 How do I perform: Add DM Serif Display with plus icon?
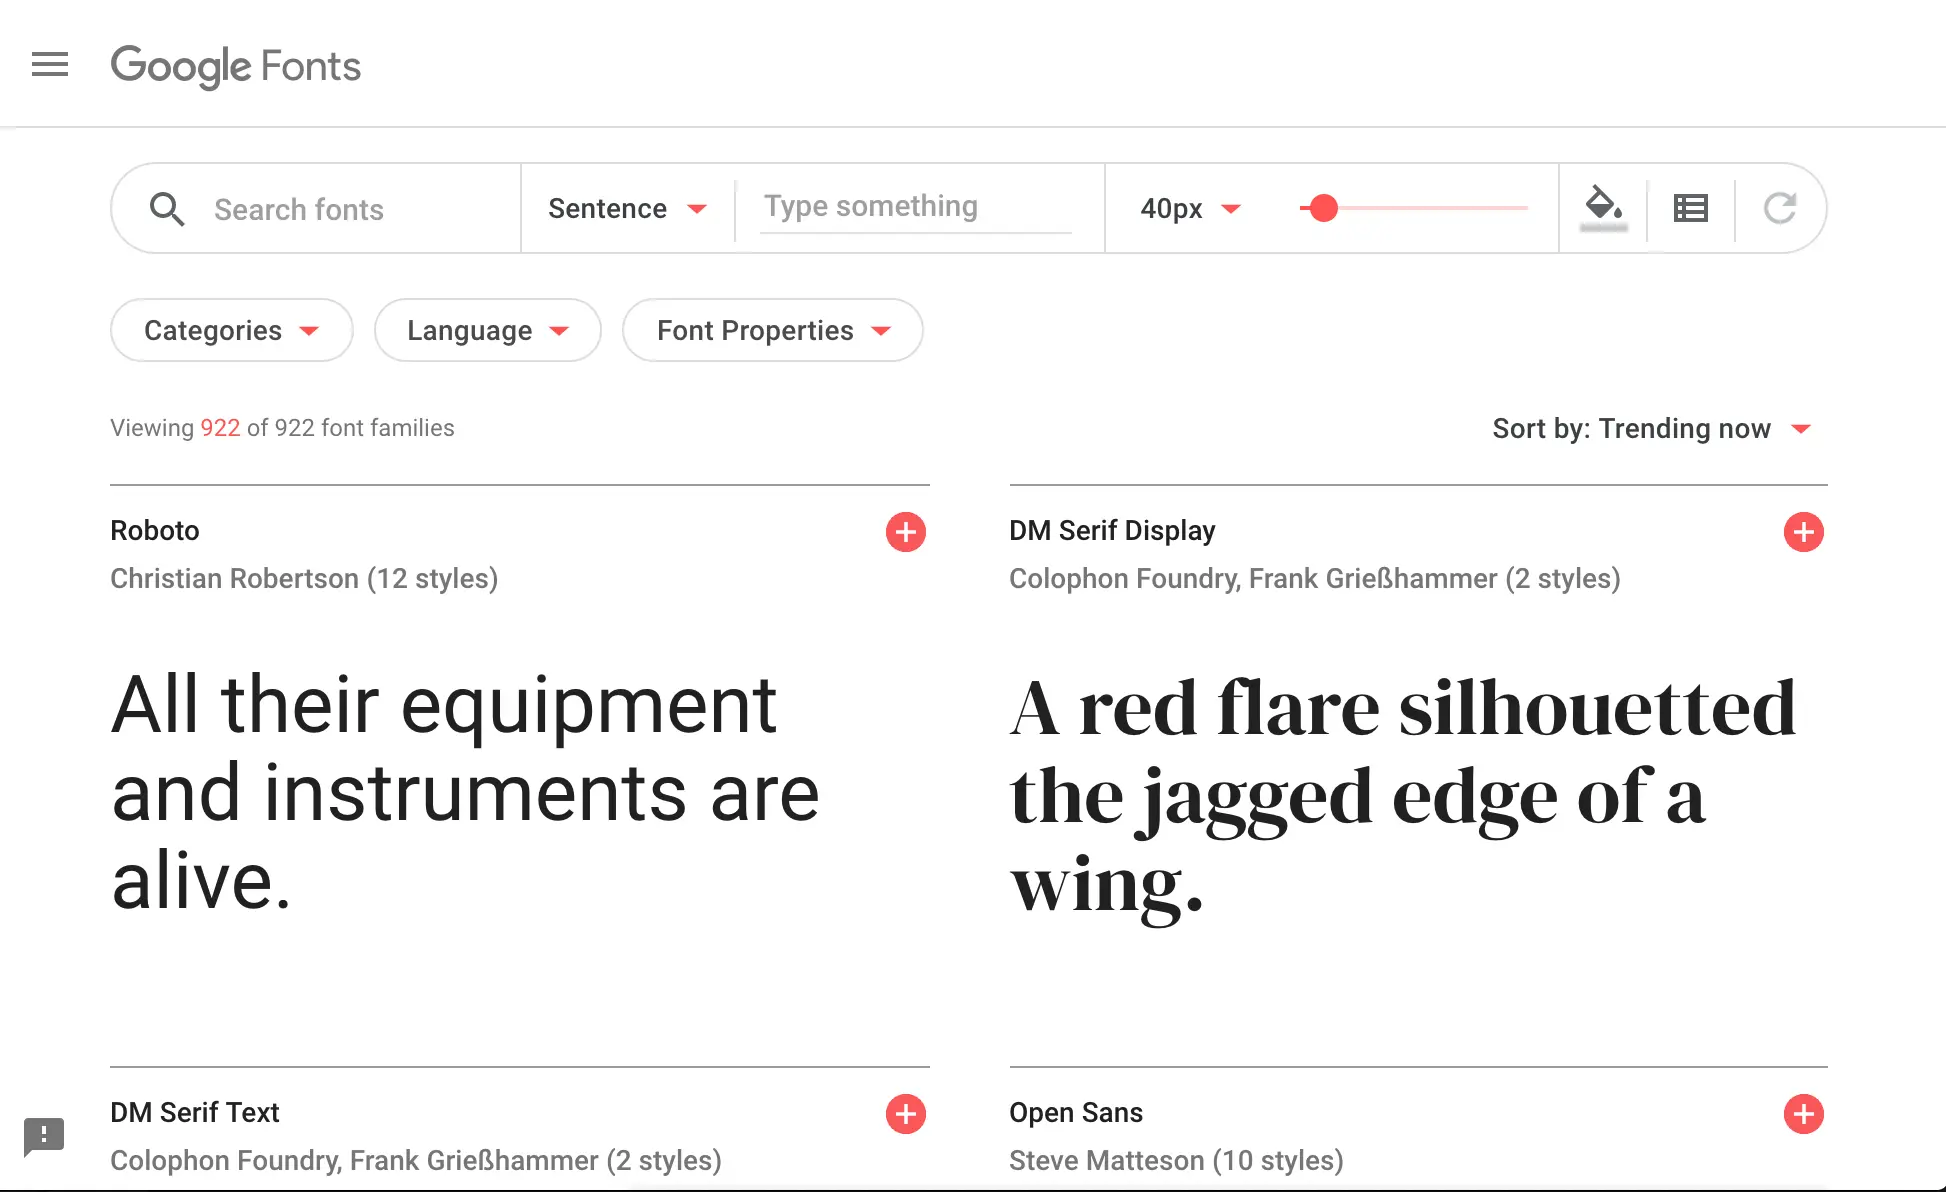[1803, 532]
